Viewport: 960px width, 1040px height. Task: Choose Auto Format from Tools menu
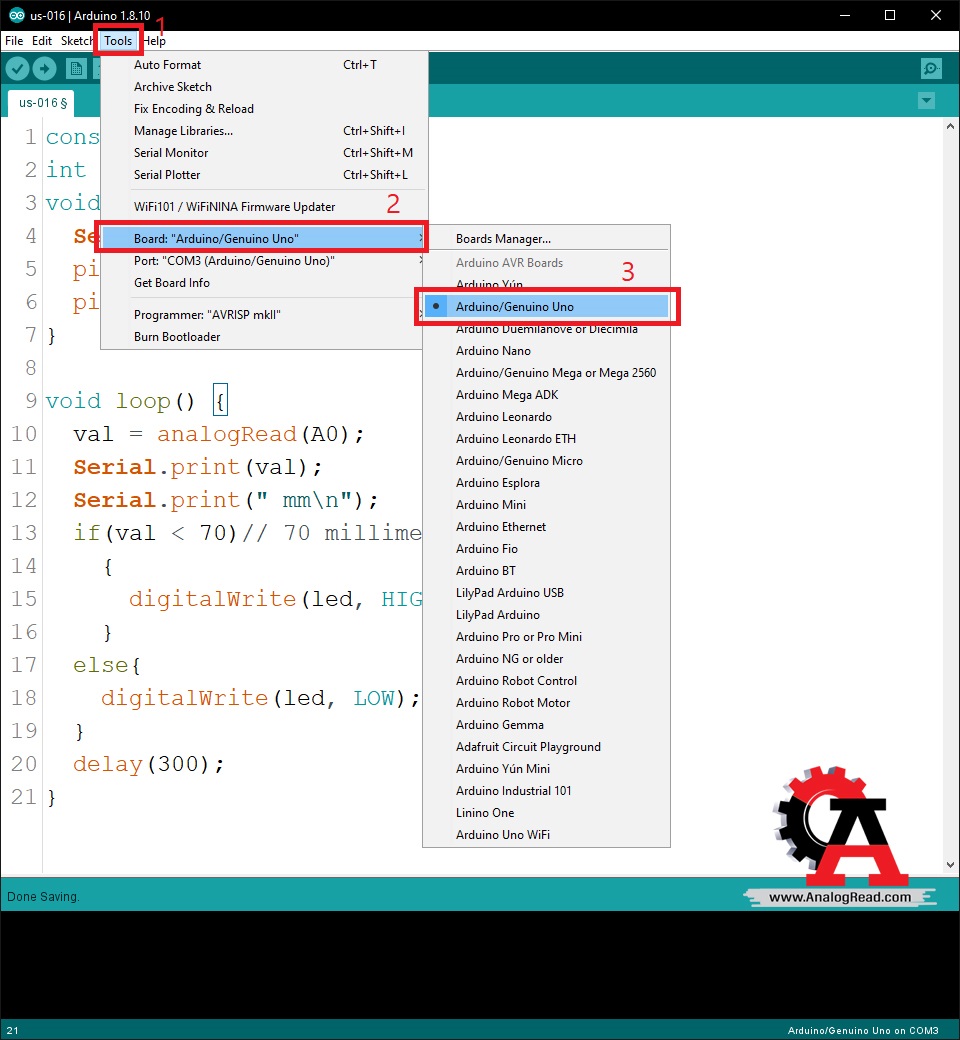(263, 64)
